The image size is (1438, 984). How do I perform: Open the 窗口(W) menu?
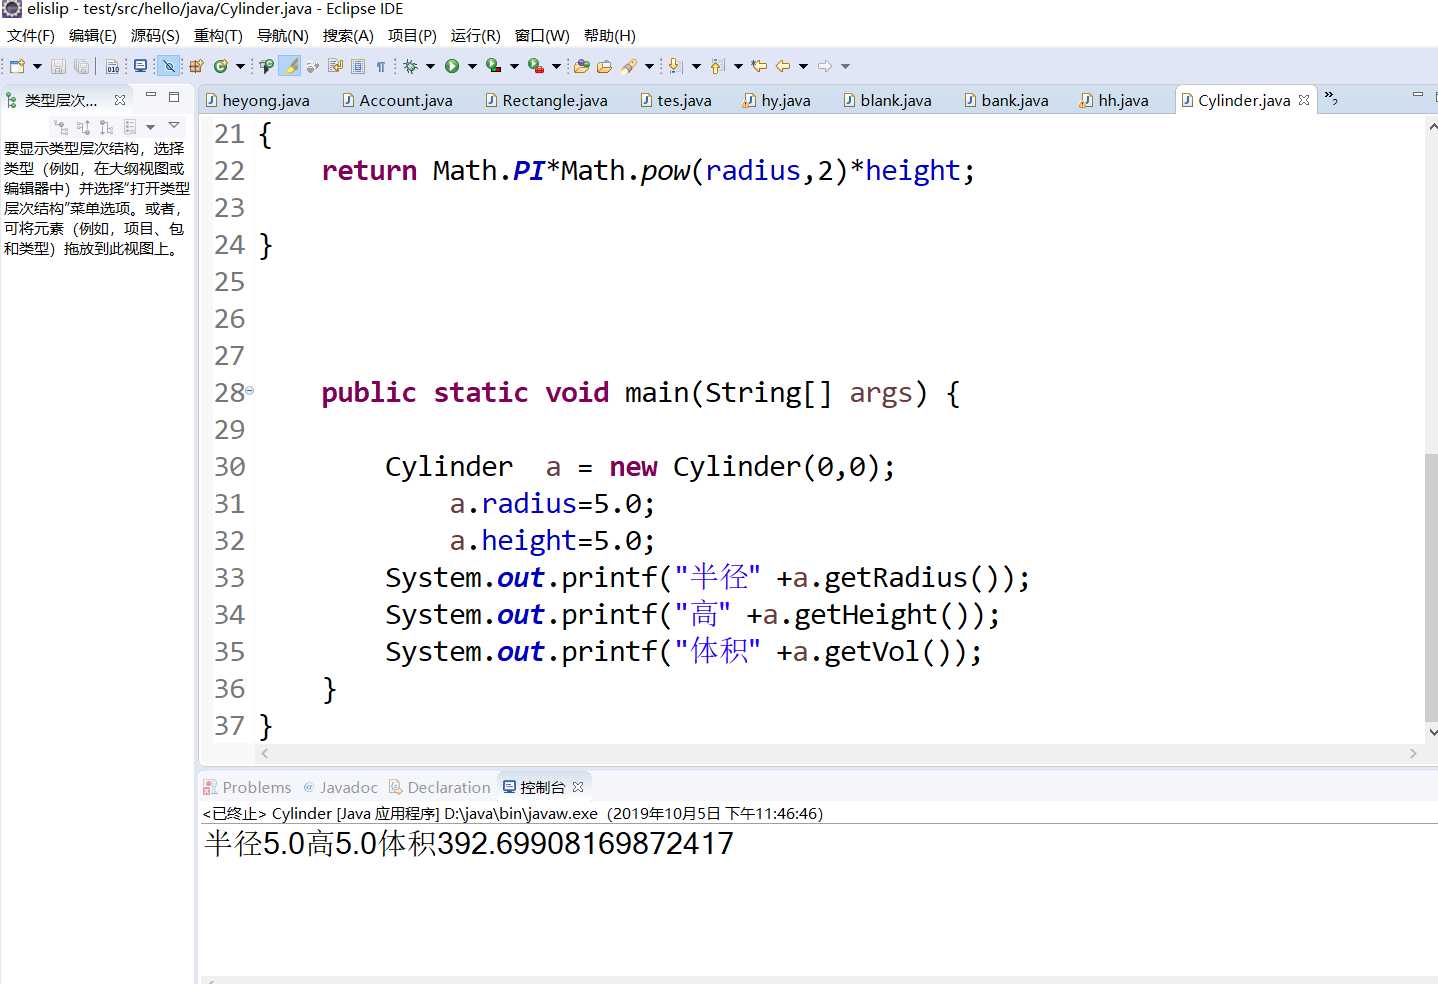tap(542, 35)
